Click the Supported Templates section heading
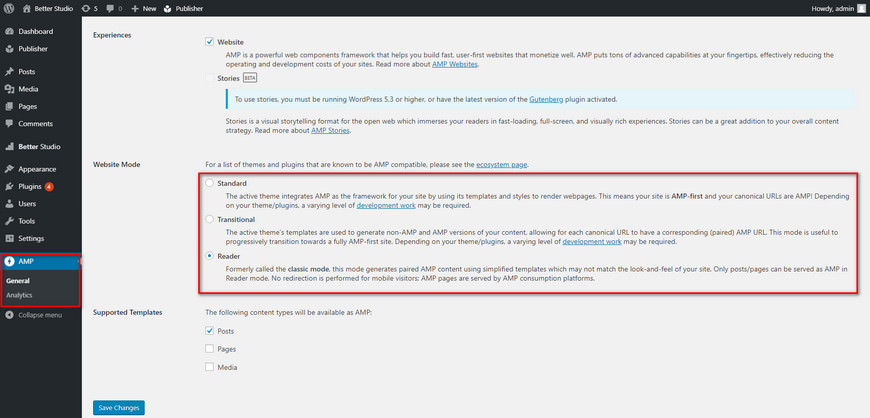The width and height of the screenshot is (870, 418). point(128,313)
